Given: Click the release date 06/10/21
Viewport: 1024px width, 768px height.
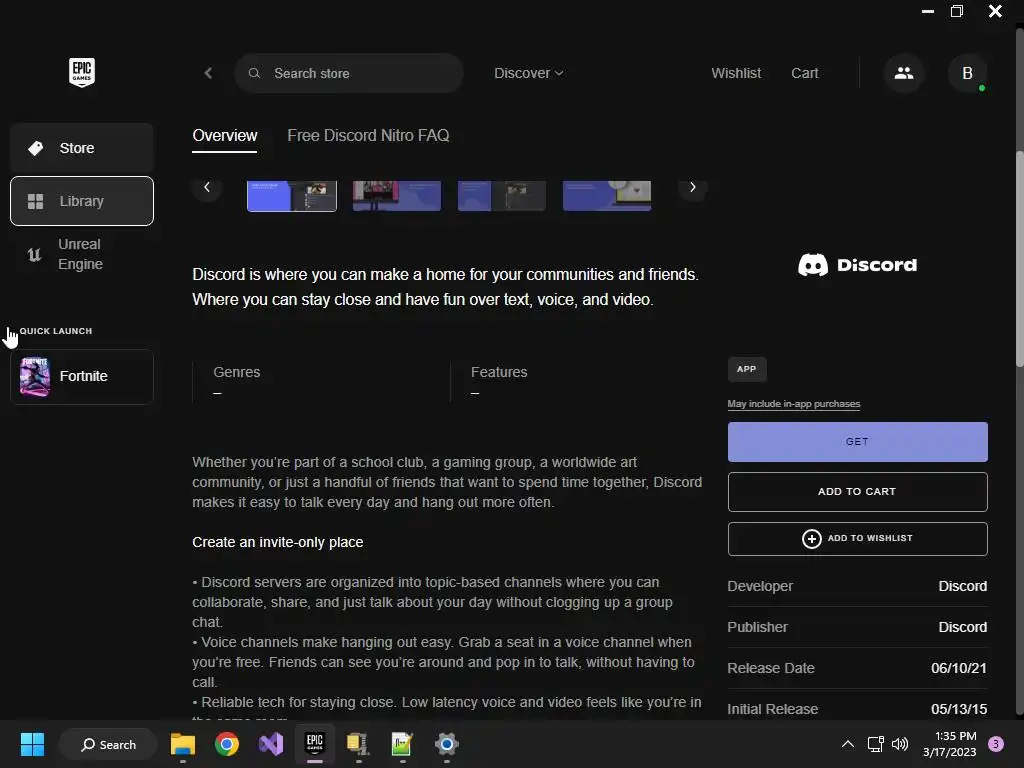Looking at the screenshot, I should coord(959,669).
